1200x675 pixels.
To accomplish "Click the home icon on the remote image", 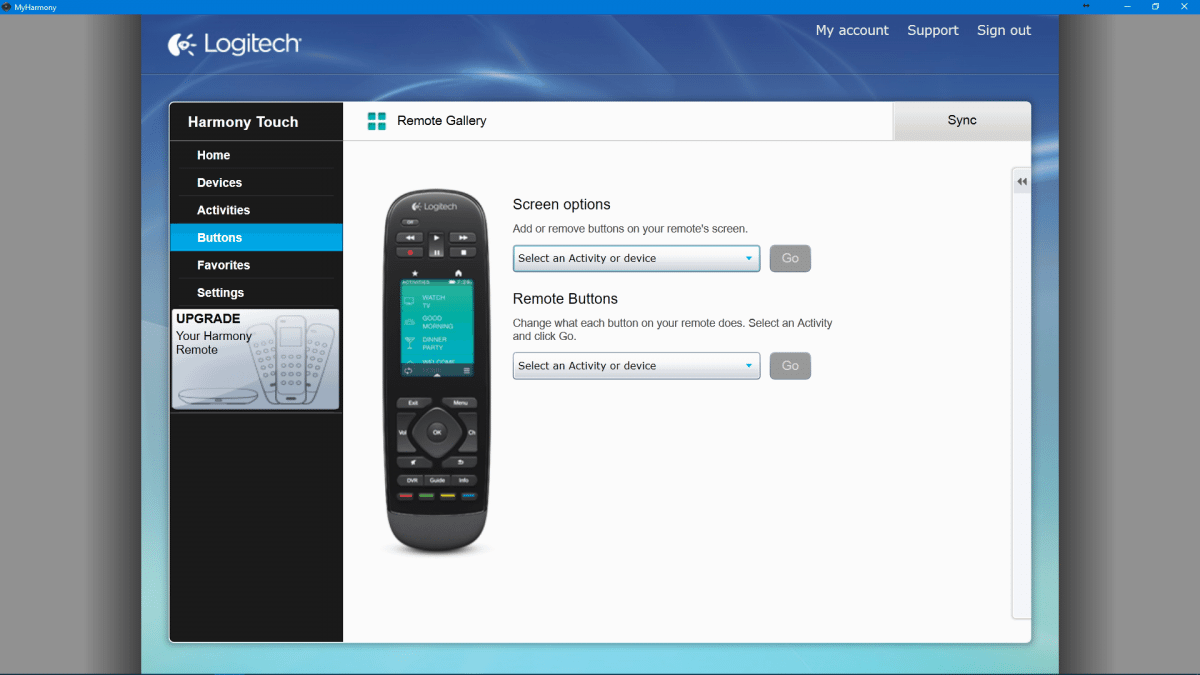I will [458, 273].
